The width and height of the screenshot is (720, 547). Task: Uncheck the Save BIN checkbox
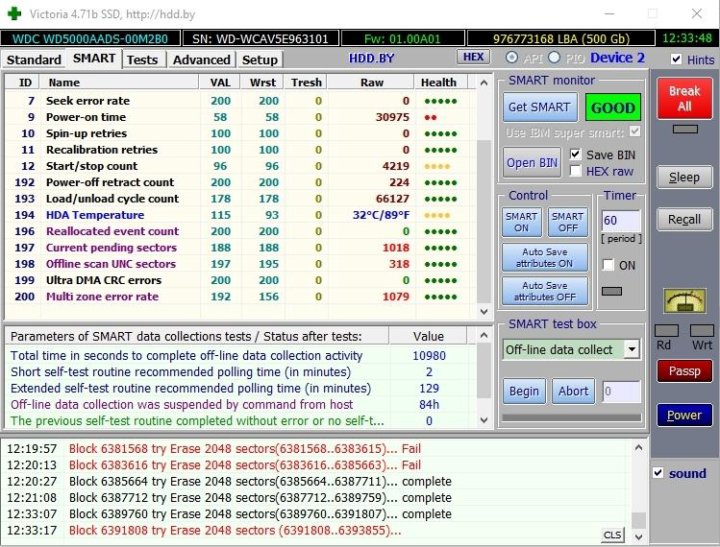tap(576, 155)
